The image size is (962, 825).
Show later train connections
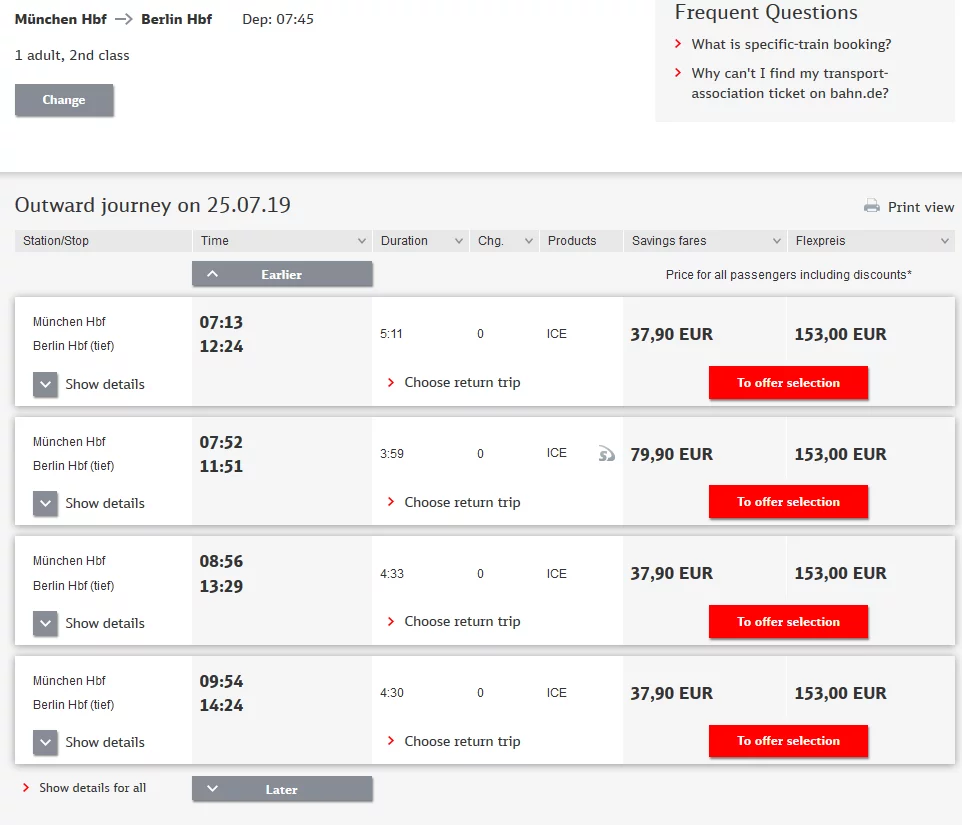point(282,789)
